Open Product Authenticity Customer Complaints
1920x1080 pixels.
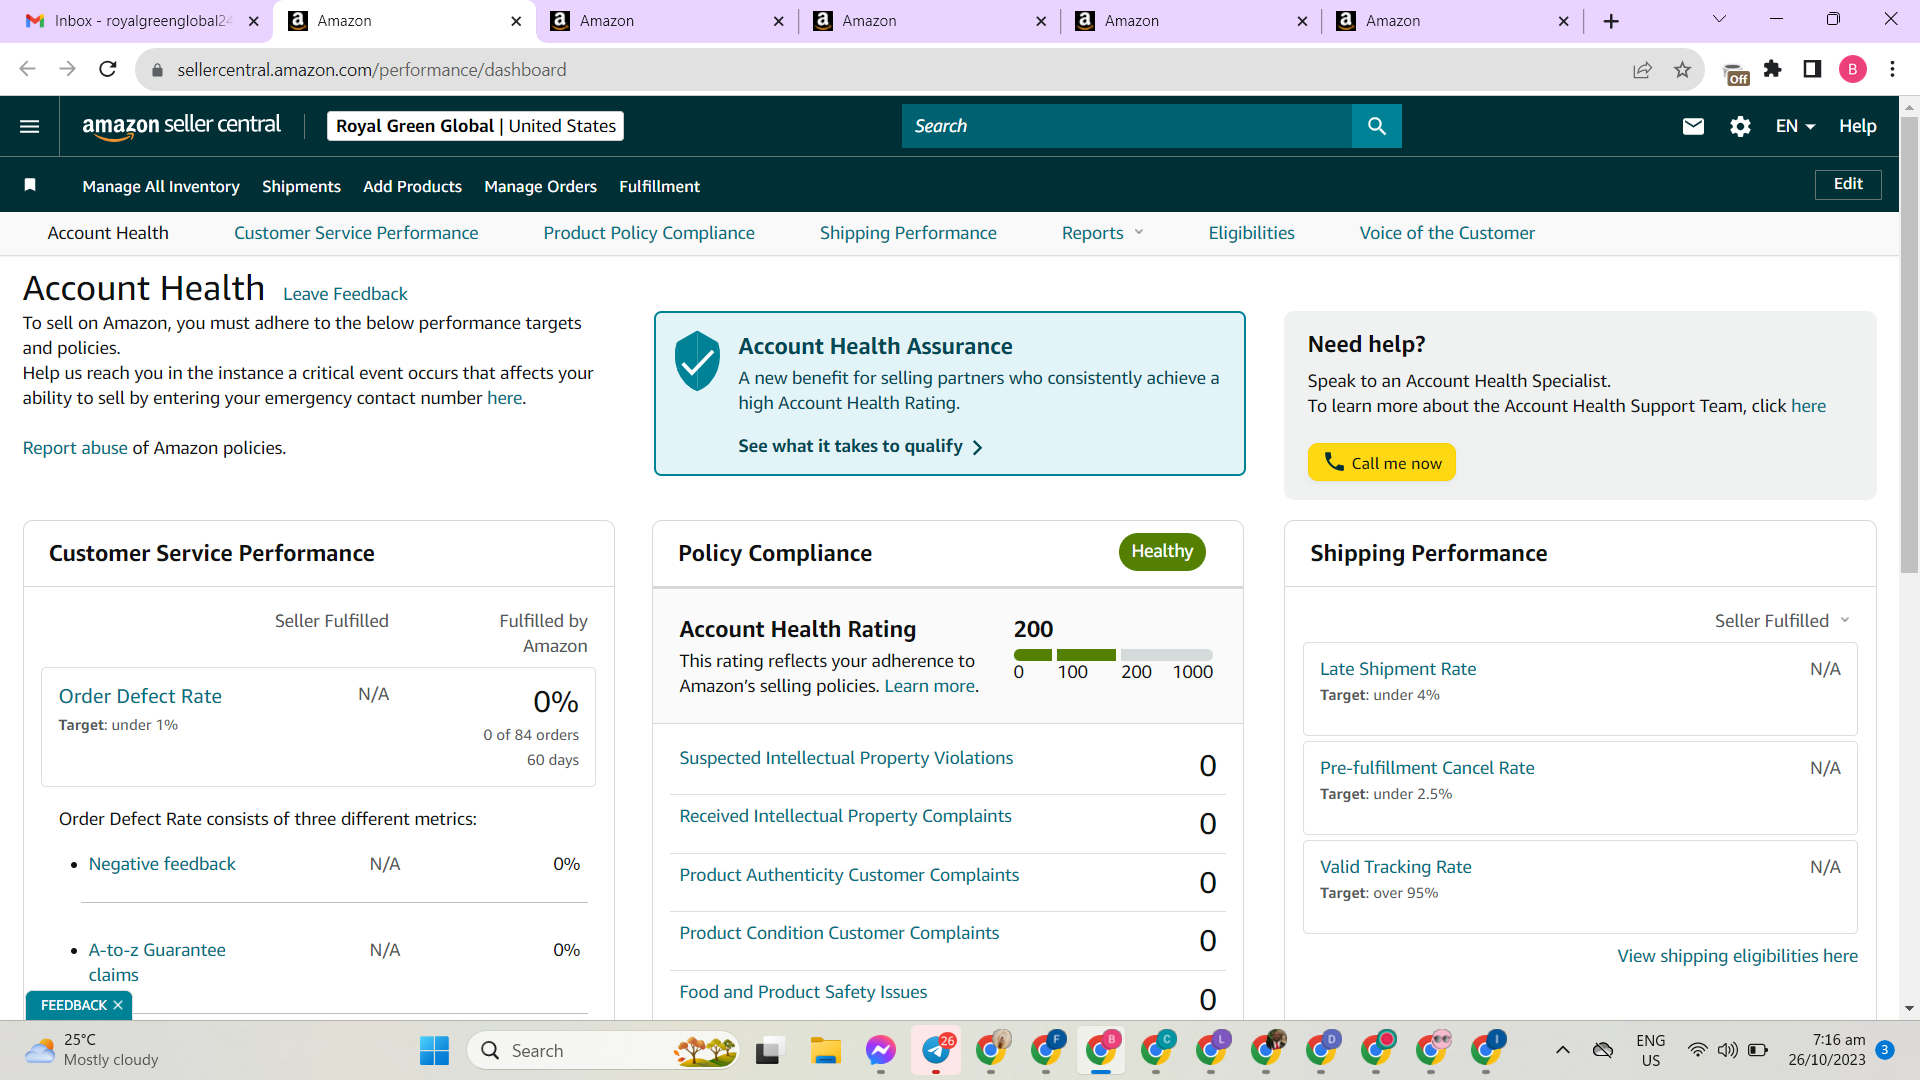coord(849,875)
